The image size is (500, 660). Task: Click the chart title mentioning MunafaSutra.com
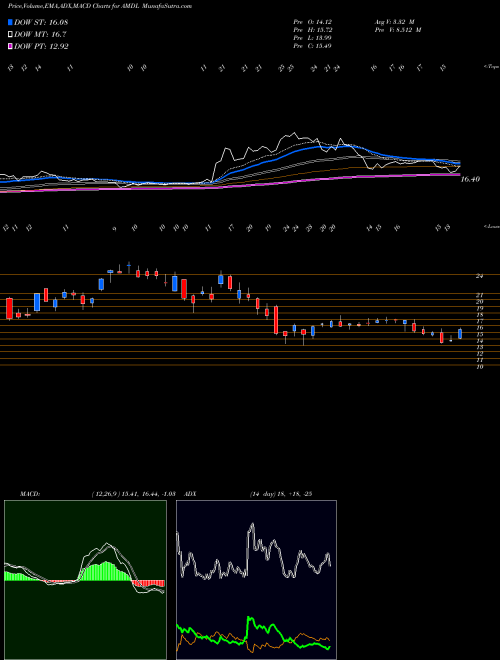click(100, 7)
